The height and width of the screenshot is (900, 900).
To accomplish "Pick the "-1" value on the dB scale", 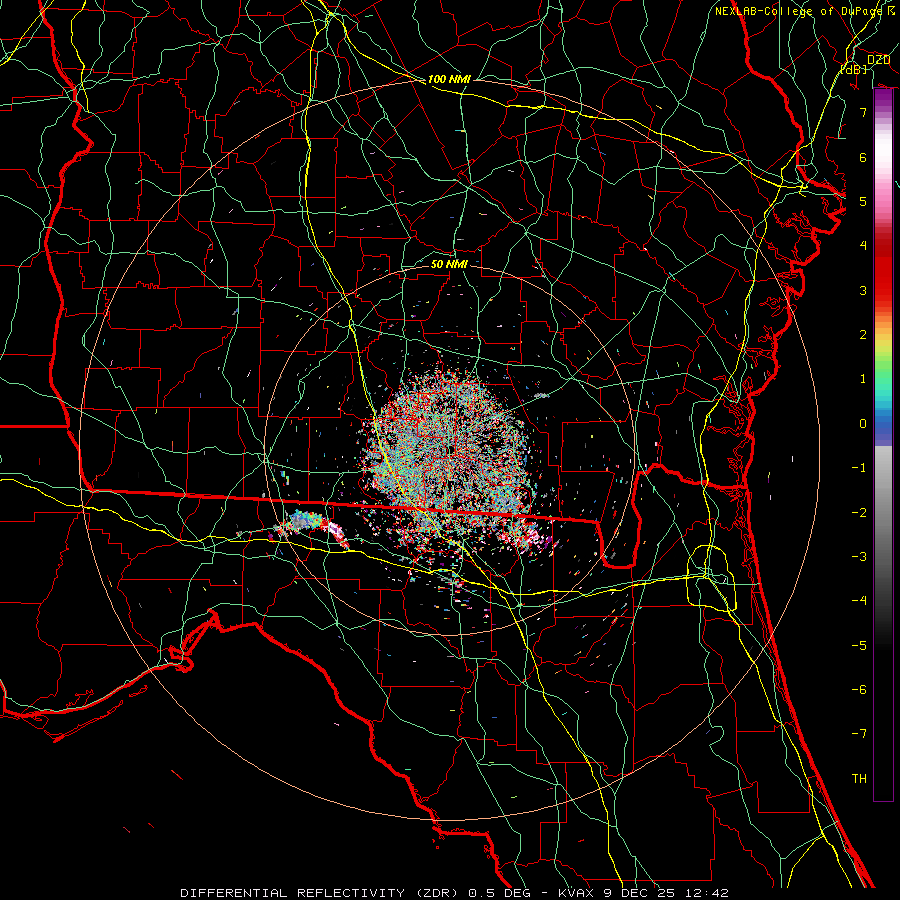I will (859, 468).
